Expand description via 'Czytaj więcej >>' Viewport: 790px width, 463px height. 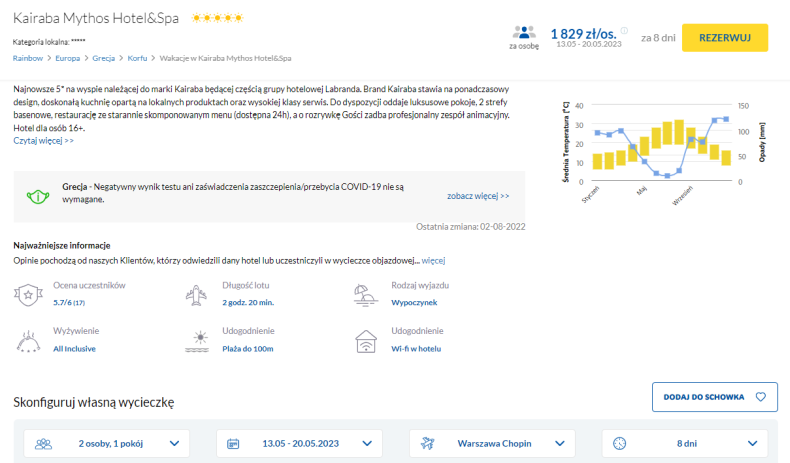coord(43,141)
